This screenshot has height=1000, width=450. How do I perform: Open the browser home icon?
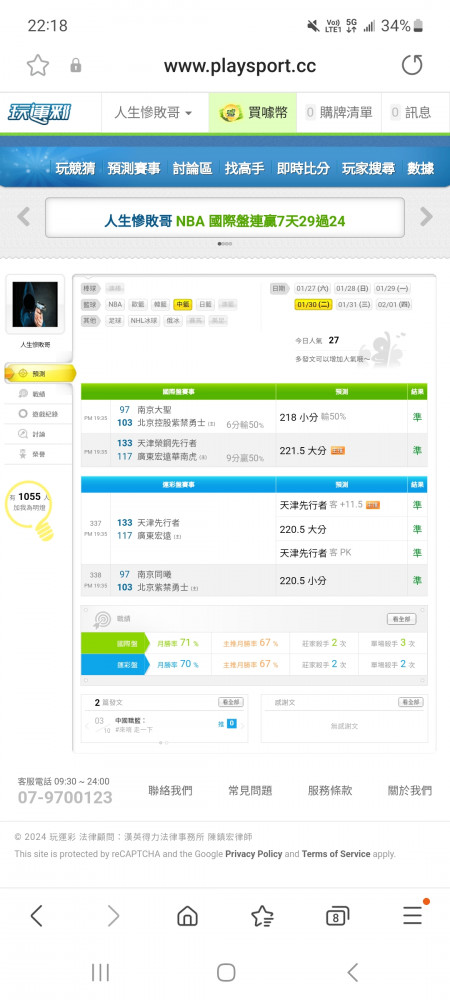point(187,916)
